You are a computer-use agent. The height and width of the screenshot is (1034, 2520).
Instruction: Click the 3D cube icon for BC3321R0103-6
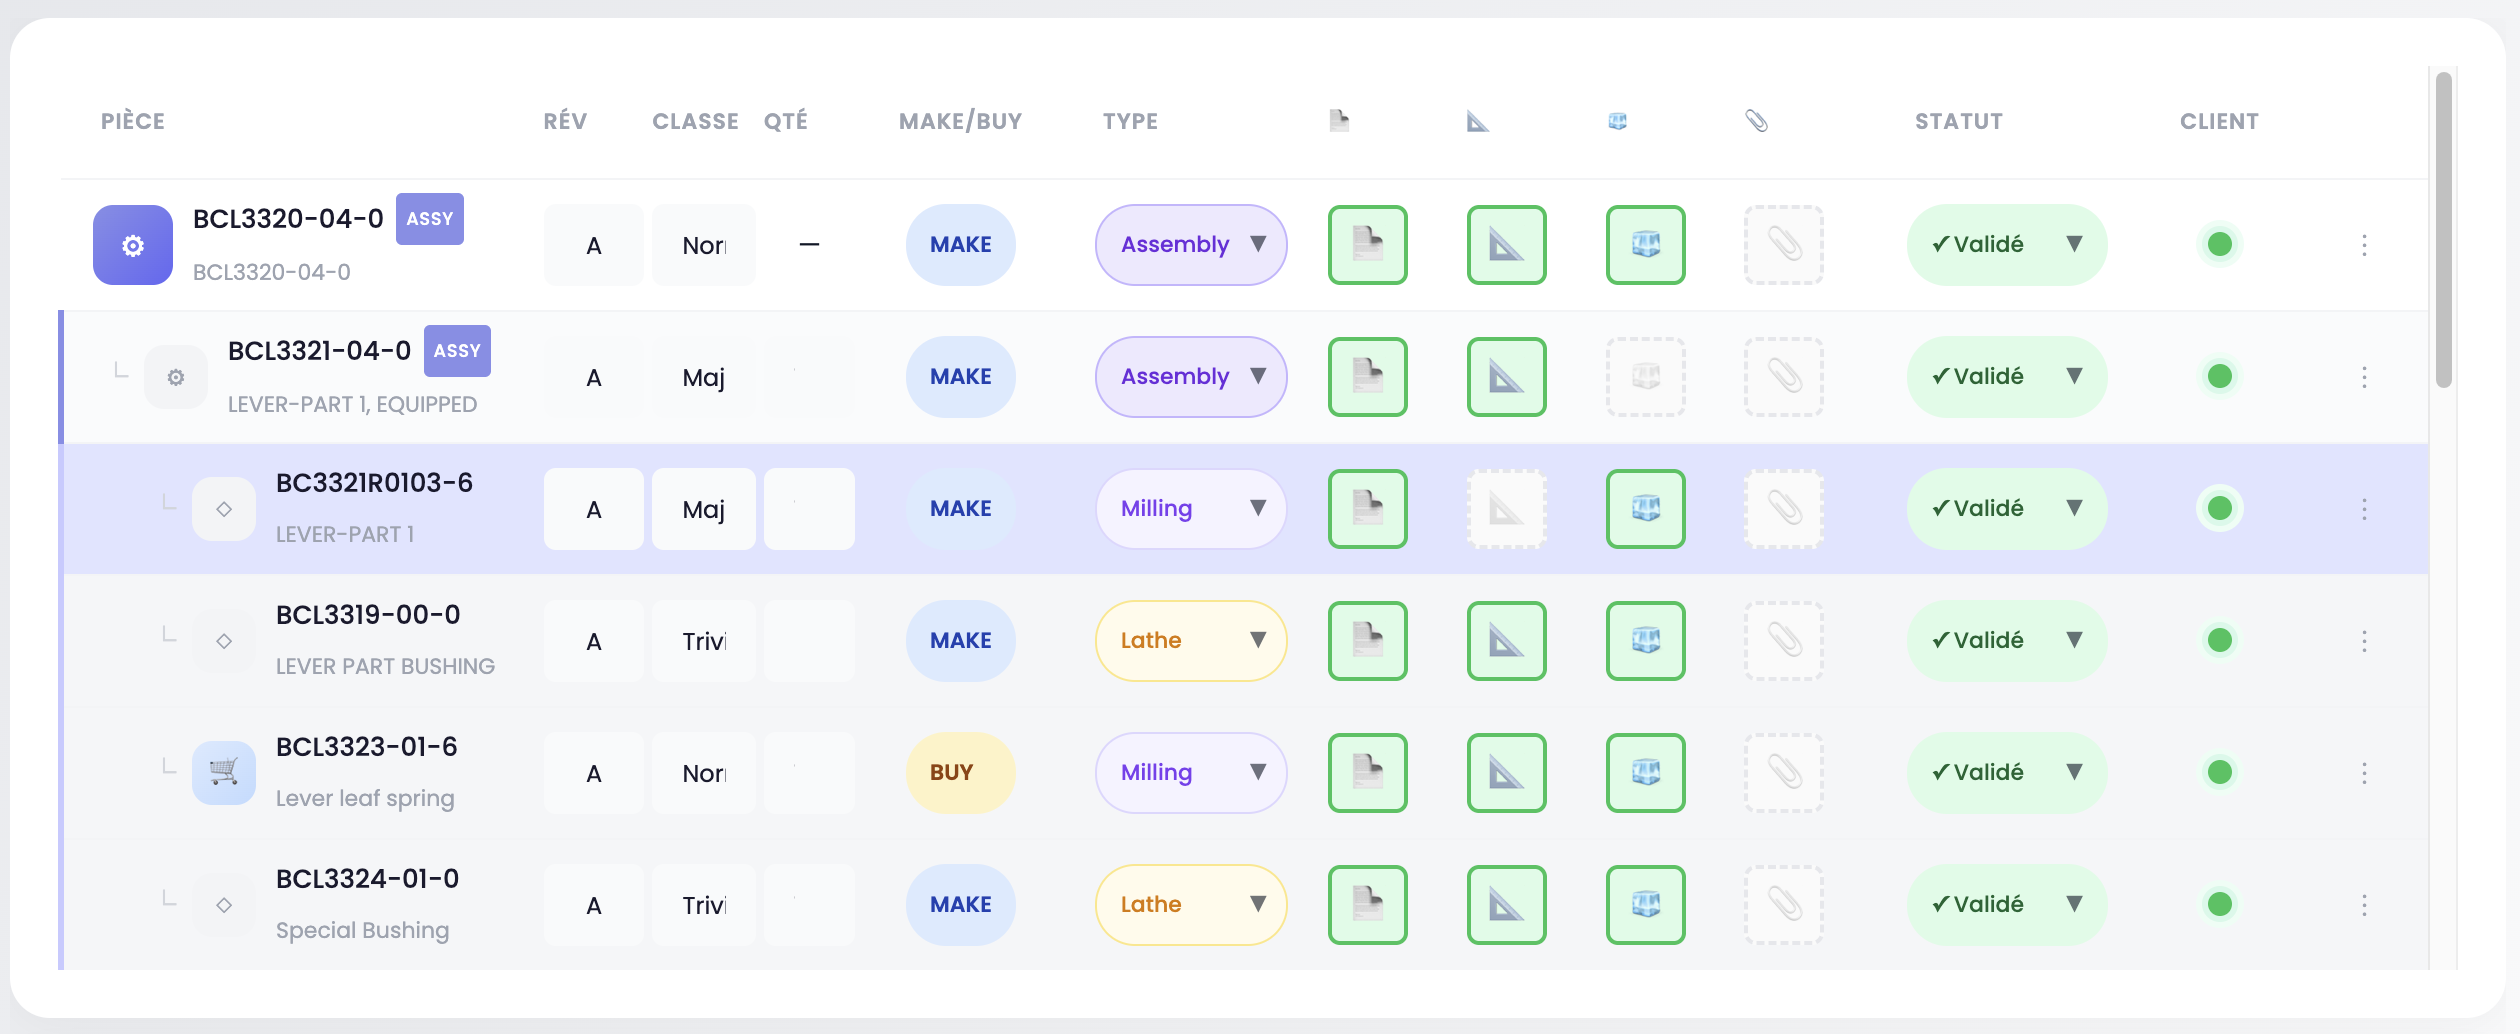pos(1645,509)
